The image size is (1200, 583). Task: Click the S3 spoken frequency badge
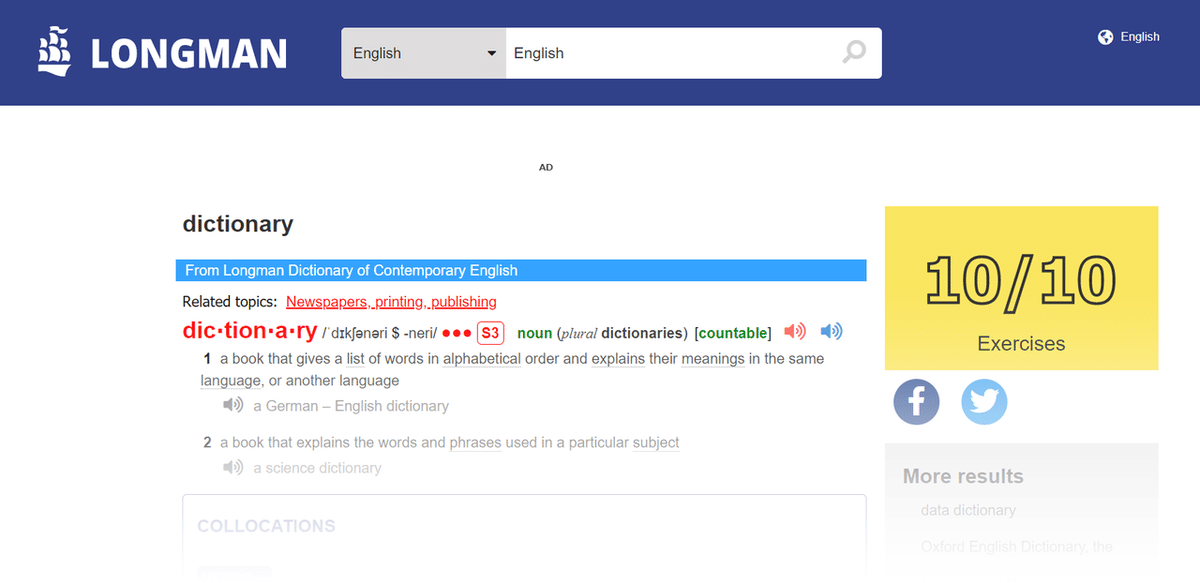[x=490, y=333]
